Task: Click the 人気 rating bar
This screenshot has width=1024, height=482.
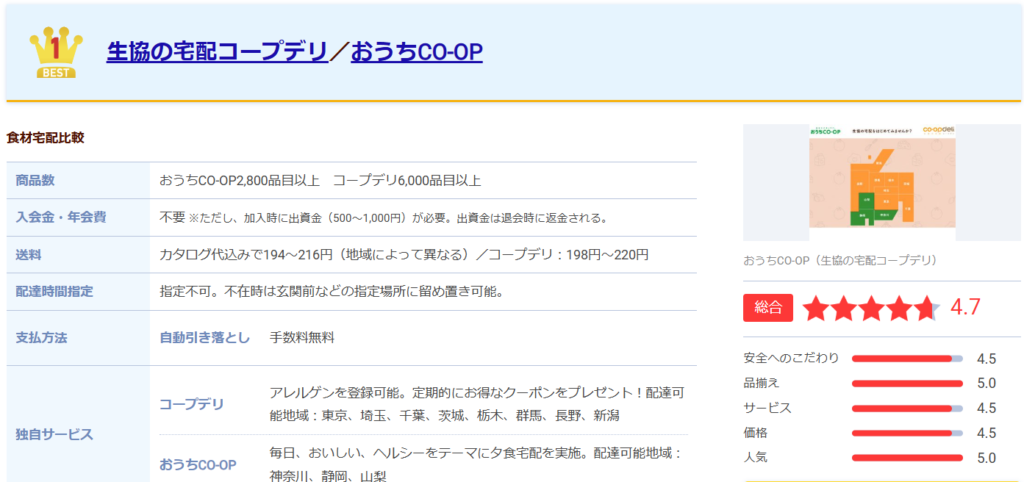Action: [906, 458]
